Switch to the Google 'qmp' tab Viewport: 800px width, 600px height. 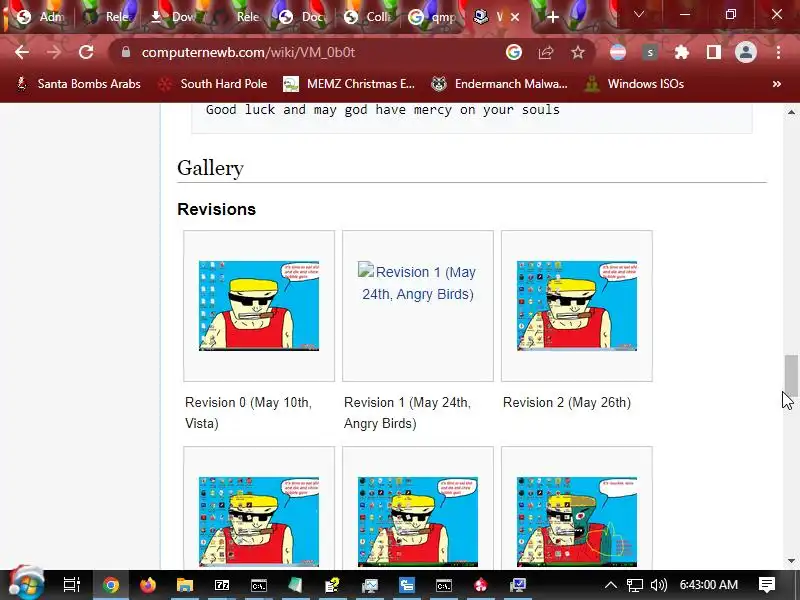tap(433, 17)
